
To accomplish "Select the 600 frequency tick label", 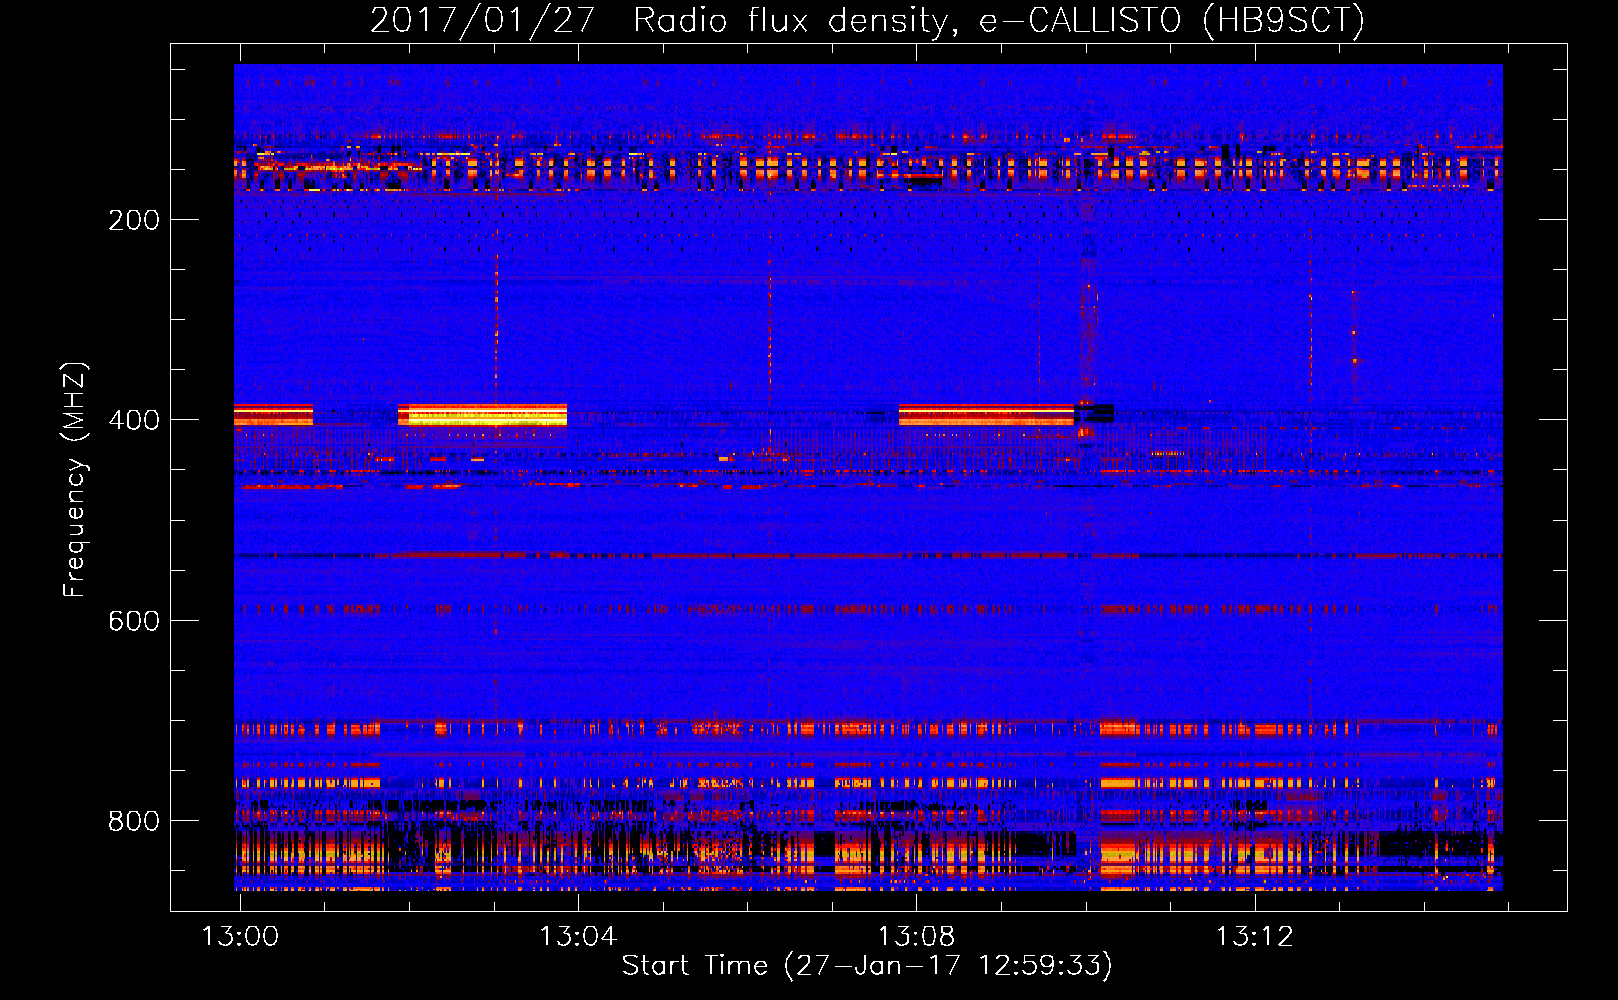I will 134,621.
